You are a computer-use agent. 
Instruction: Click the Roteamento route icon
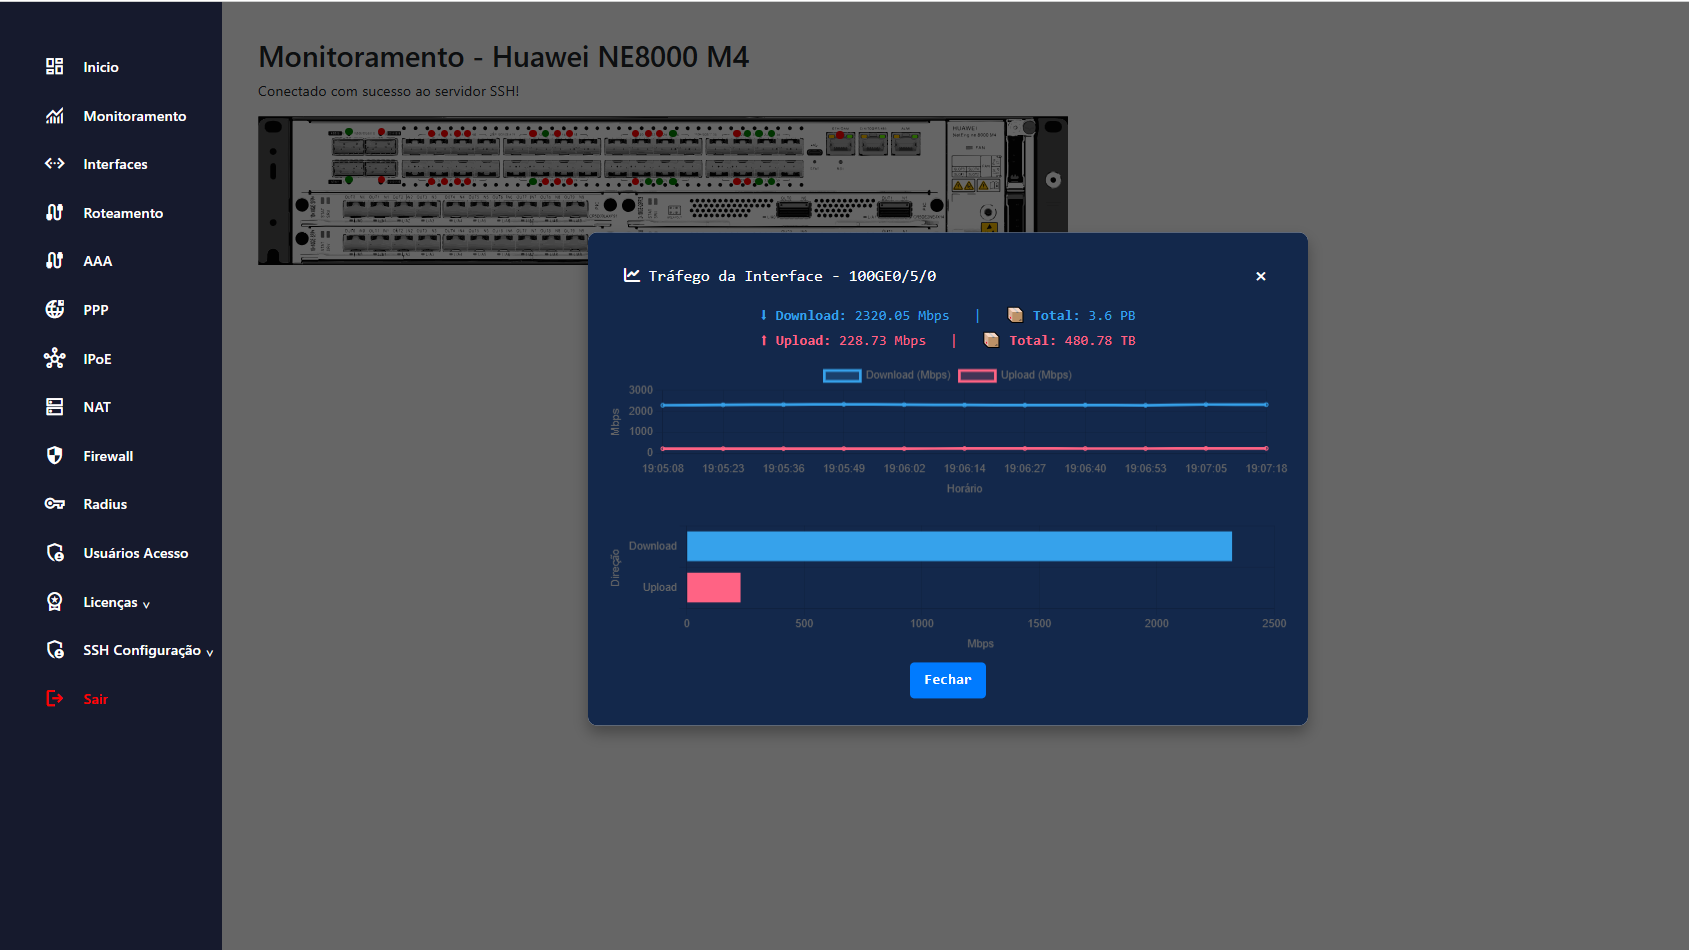click(x=55, y=213)
